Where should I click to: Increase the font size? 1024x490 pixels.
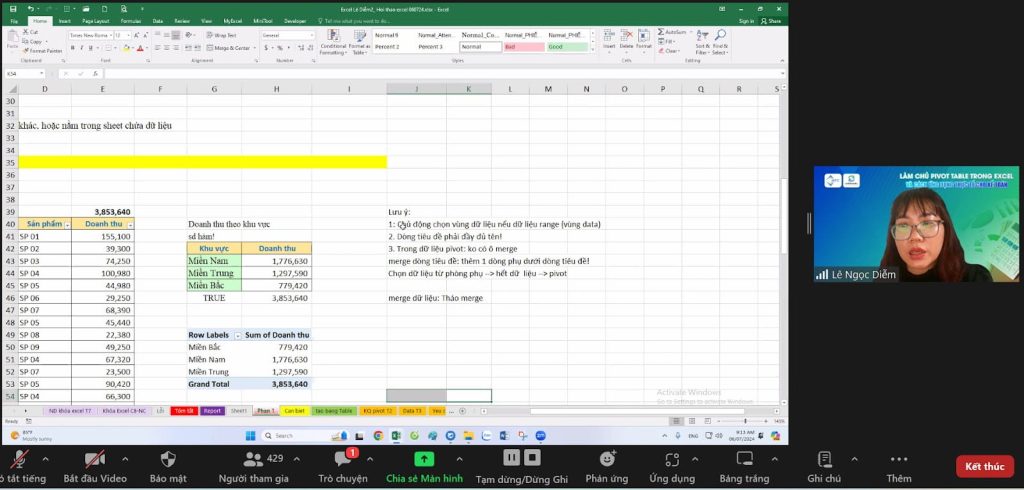[136, 35]
